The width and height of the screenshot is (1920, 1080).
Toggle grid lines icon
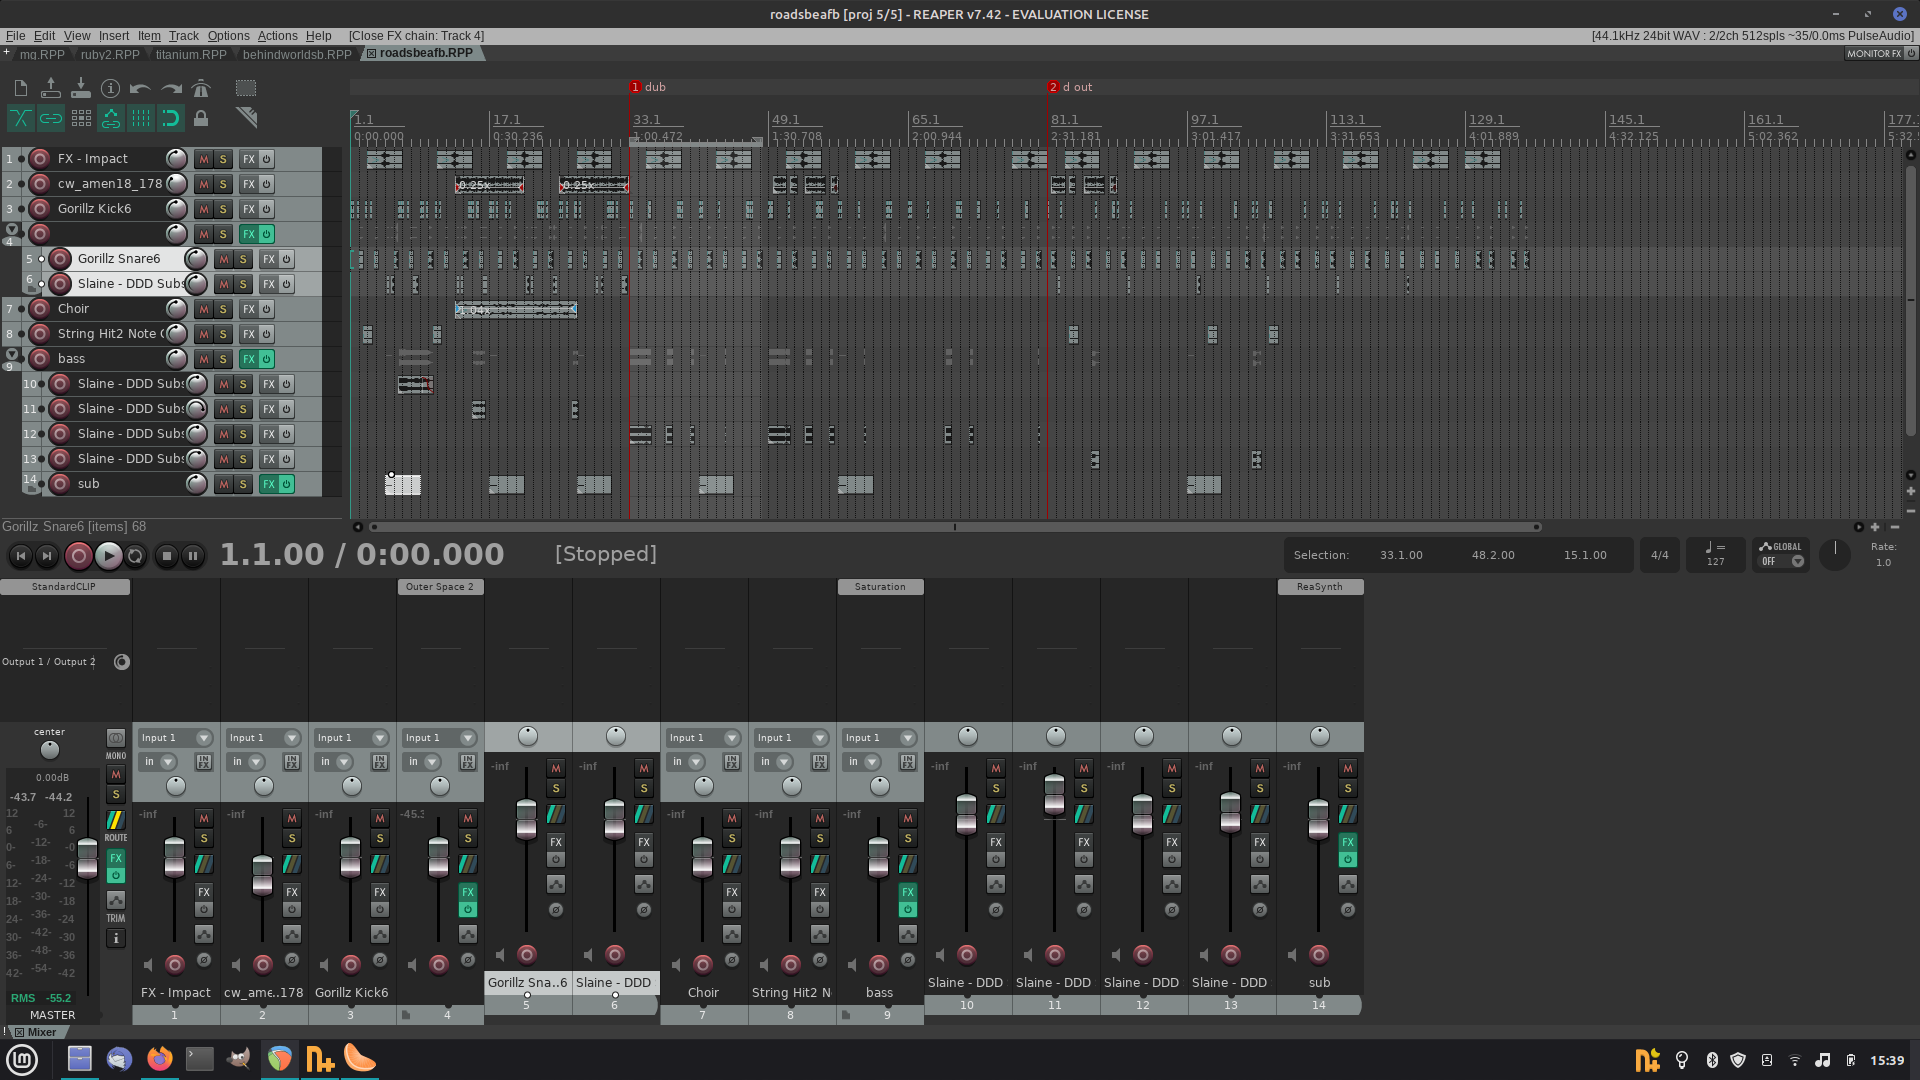[141, 119]
